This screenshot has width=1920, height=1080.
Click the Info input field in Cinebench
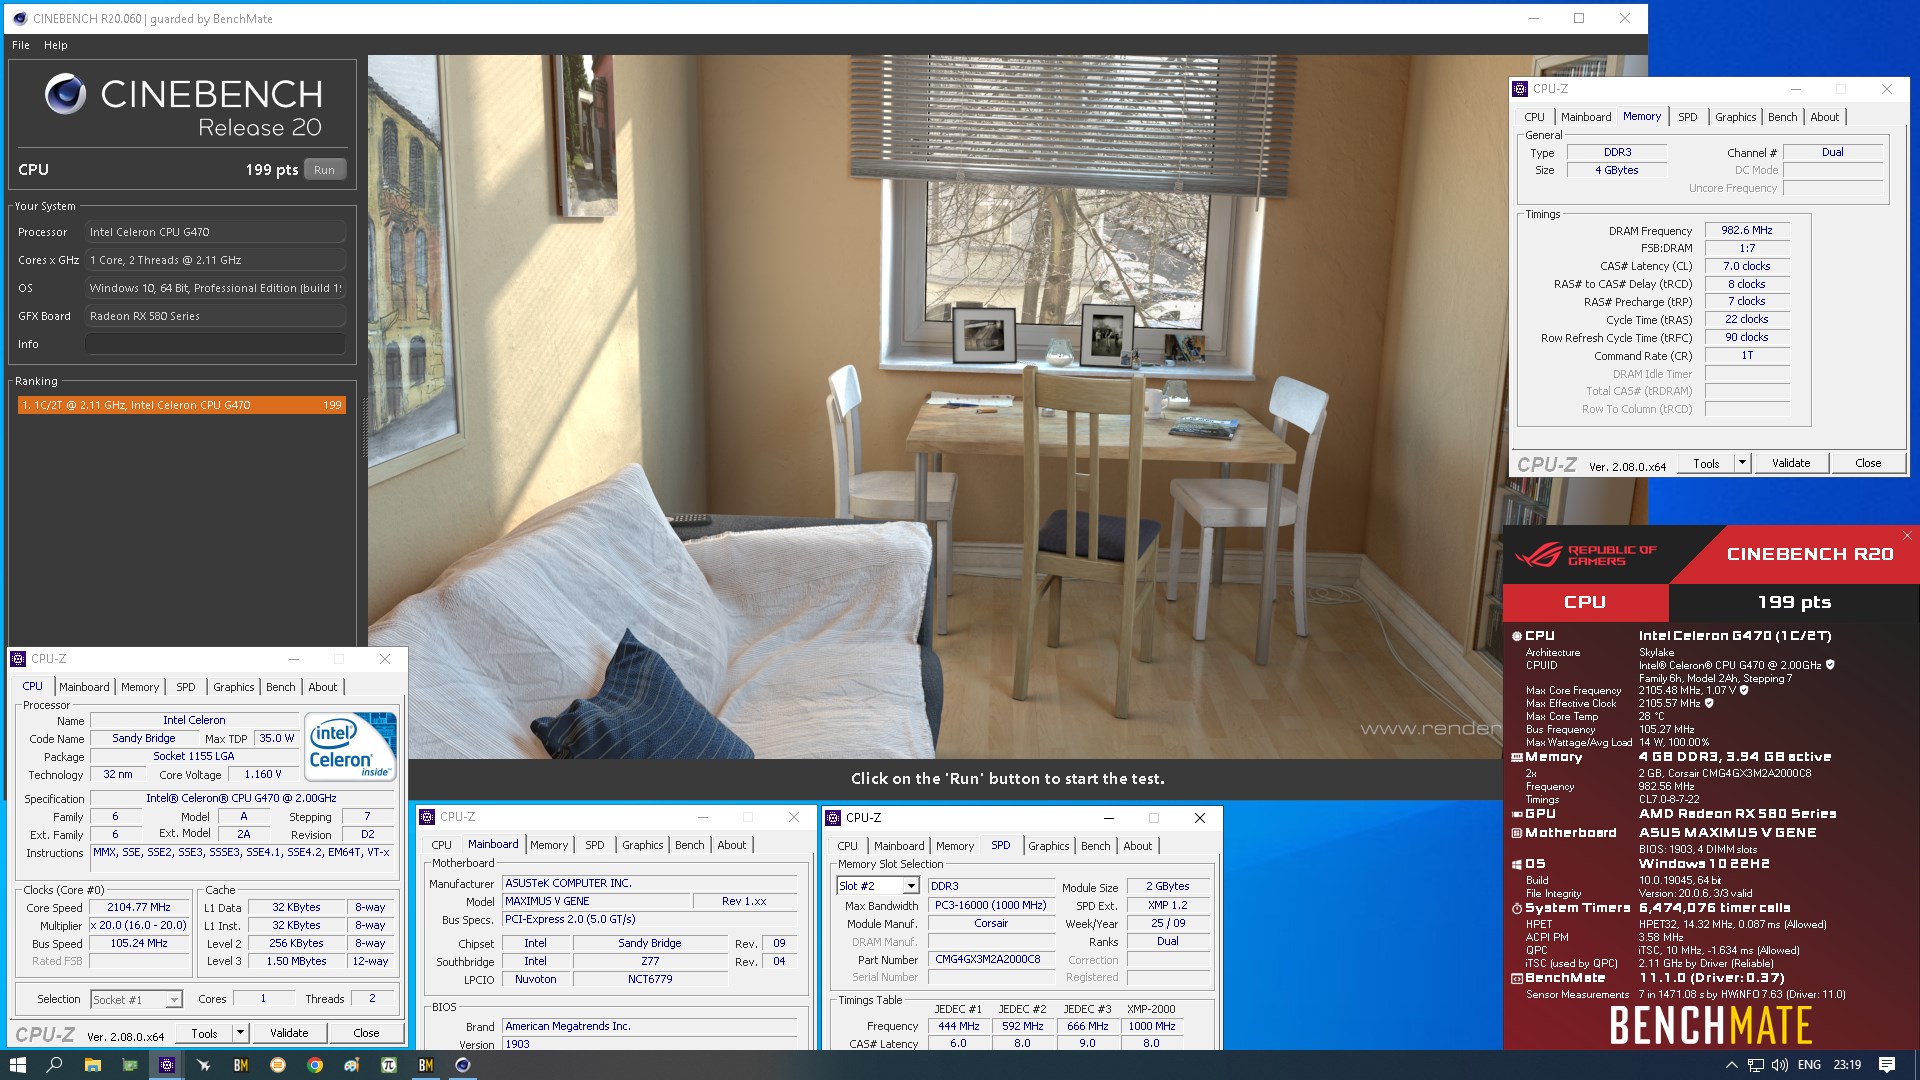pyautogui.click(x=215, y=344)
